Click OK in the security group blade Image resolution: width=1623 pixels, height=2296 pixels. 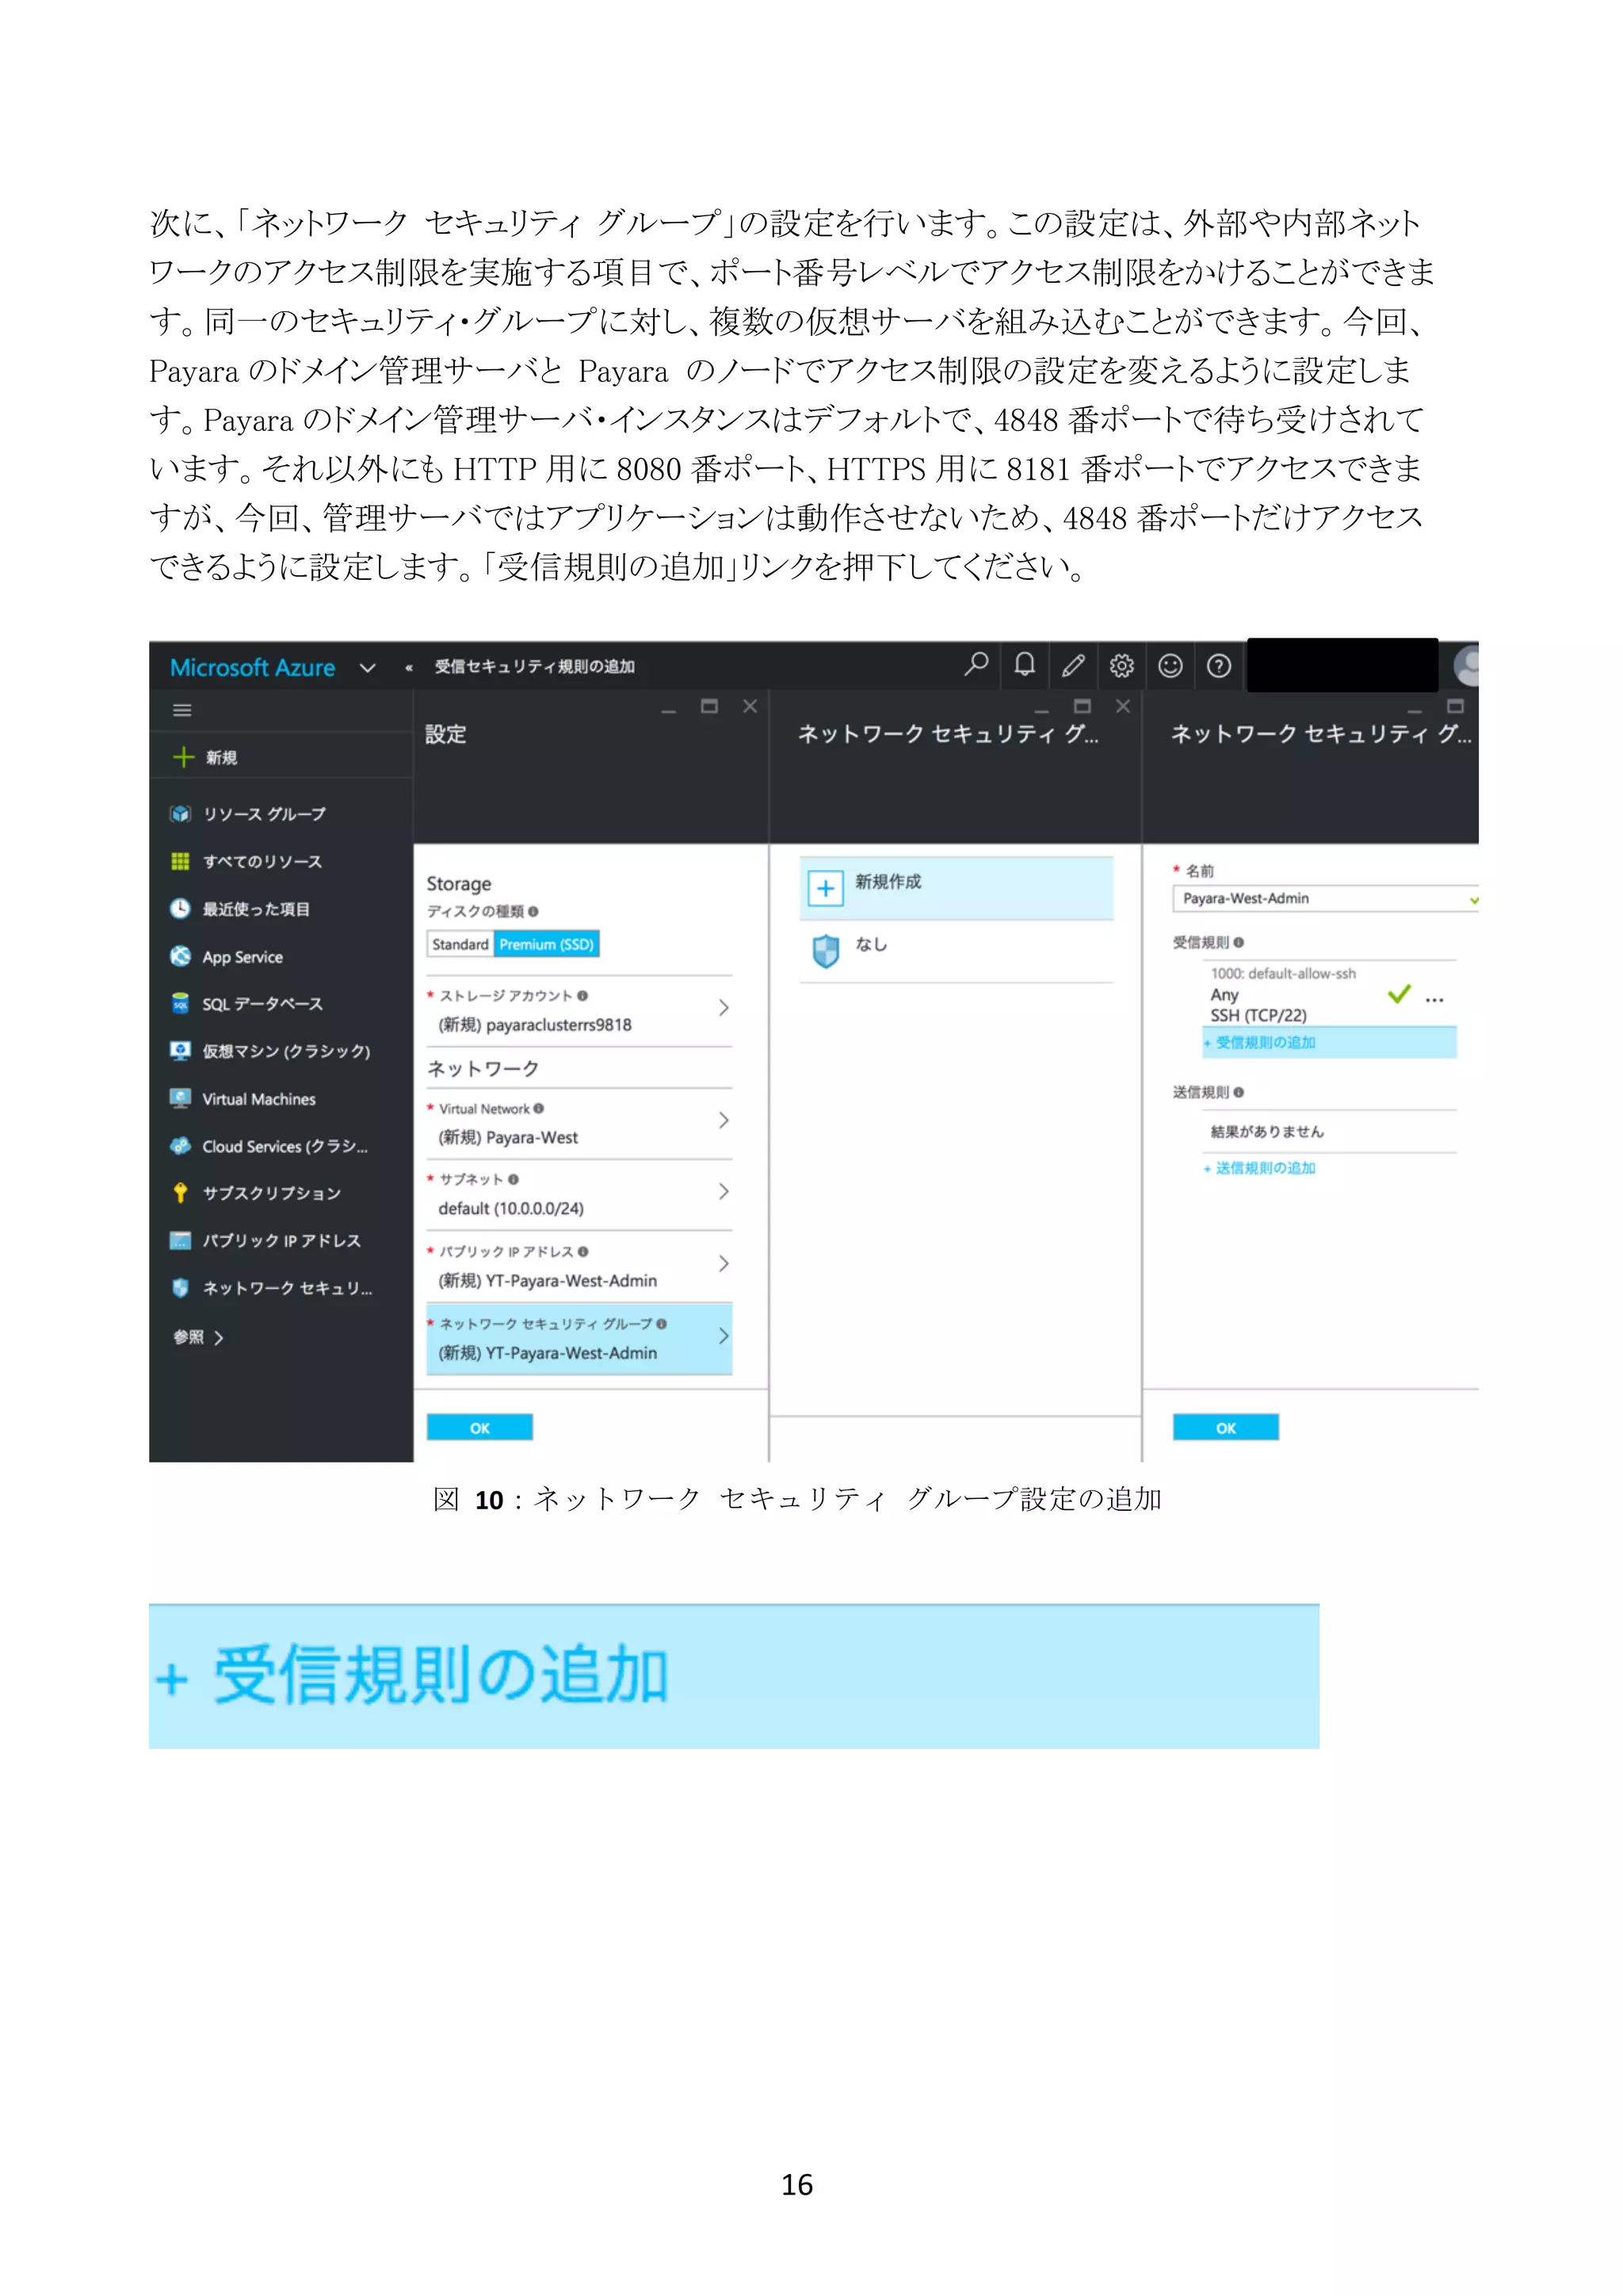[1225, 1427]
